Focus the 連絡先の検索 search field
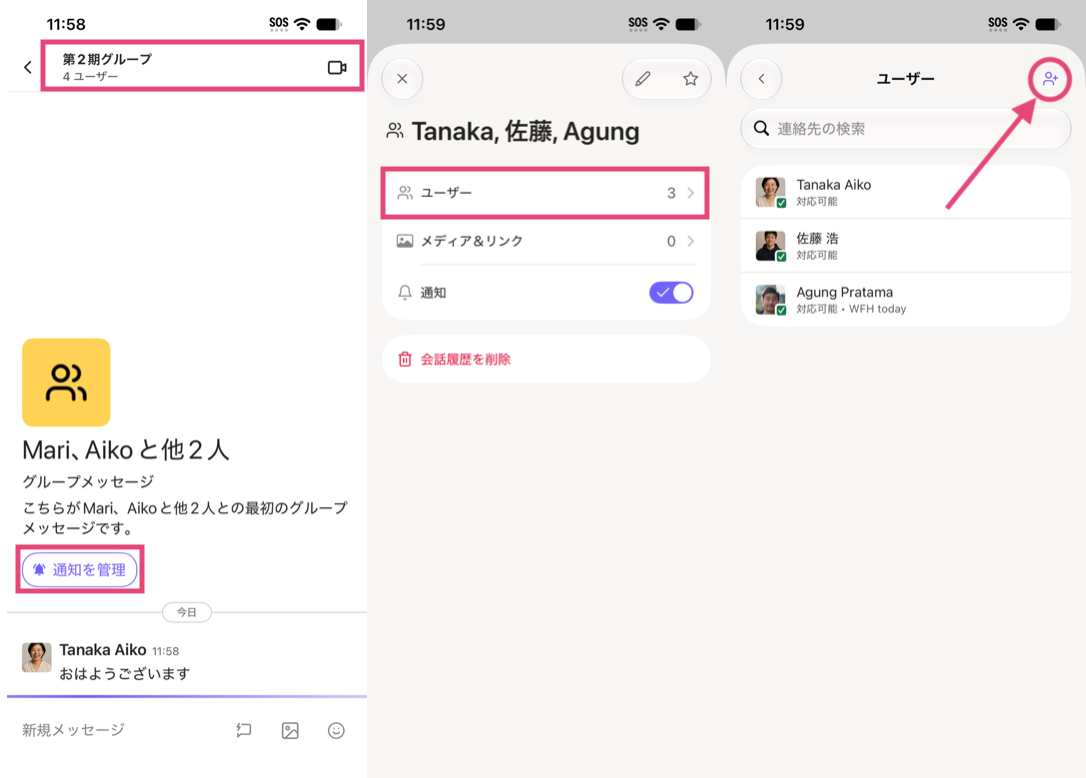1086x778 pixels. pos(906,129)
